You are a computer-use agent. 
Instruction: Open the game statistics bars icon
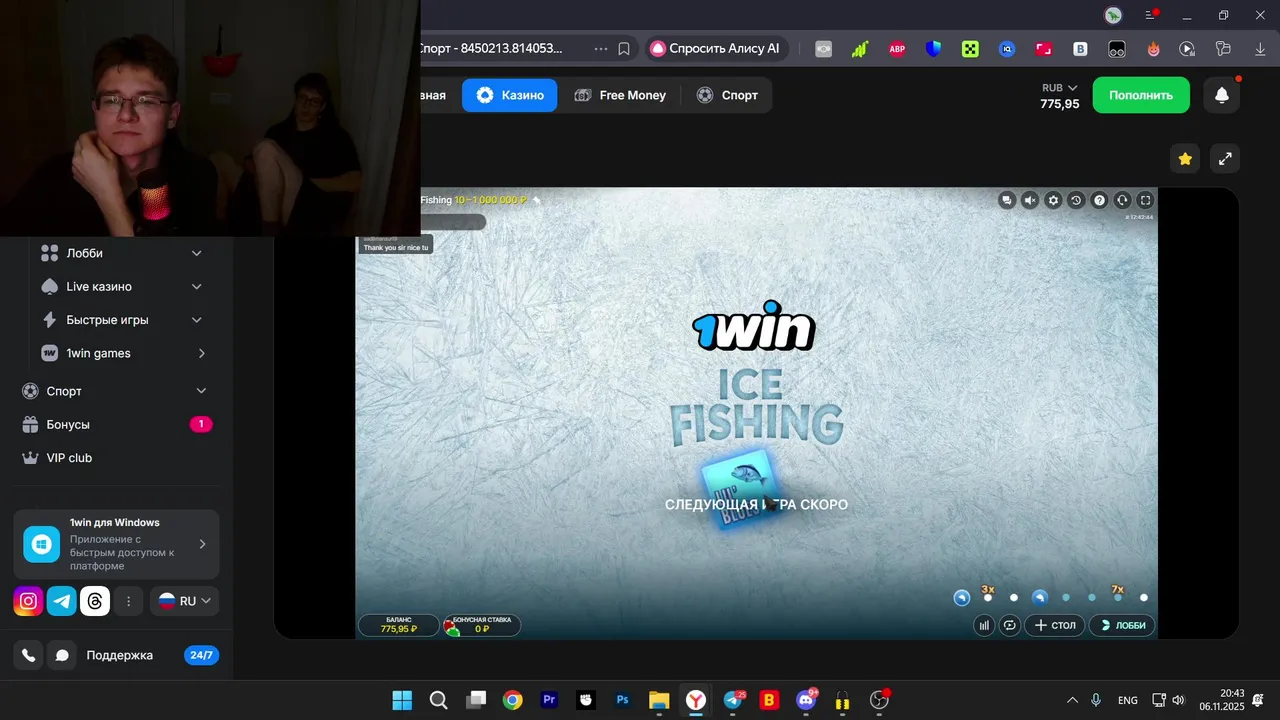(x=984, y=625)
